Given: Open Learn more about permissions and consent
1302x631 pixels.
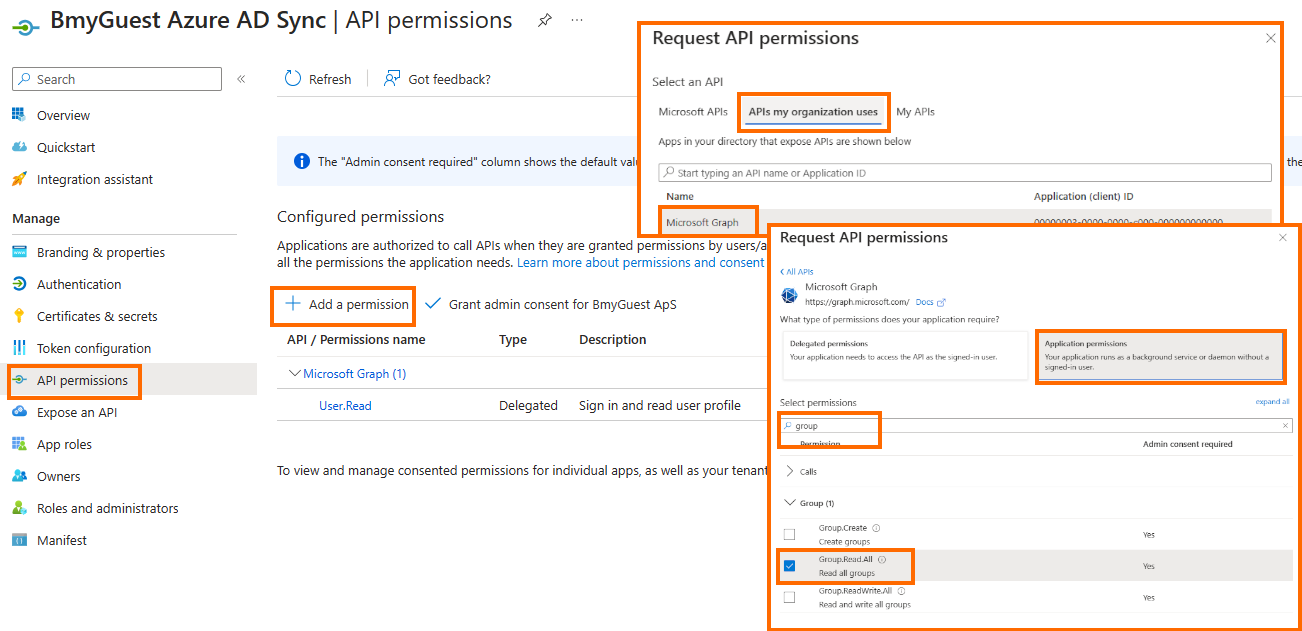Looking at the screenshot, I should [640, 262].
